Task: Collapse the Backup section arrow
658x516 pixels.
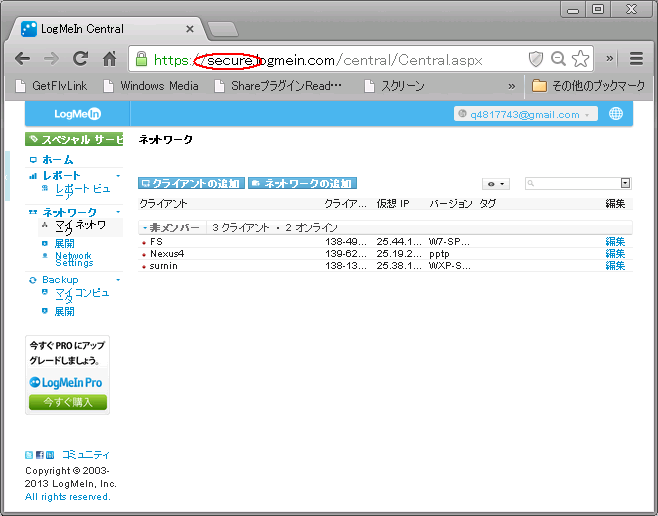Action: click(x=118, y=280)
